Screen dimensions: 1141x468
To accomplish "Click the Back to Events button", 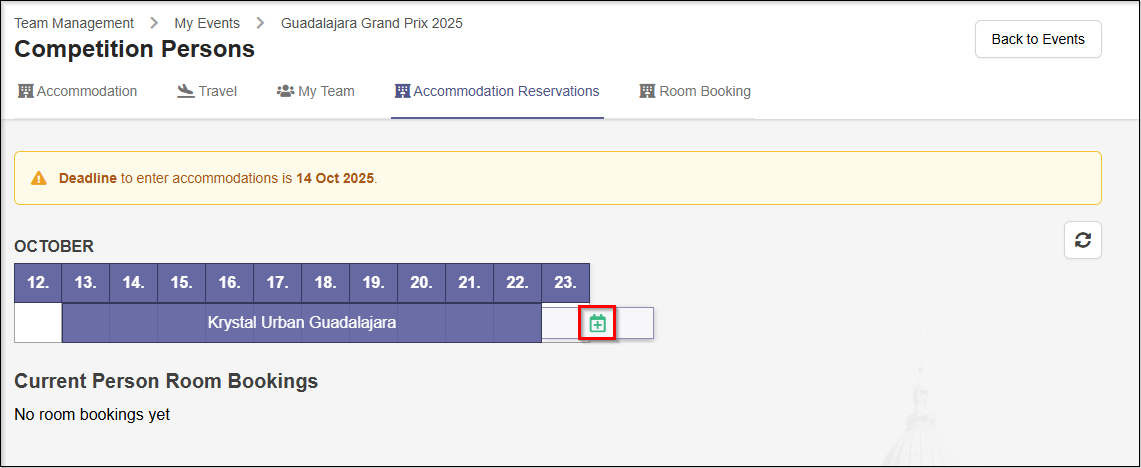I will click(1037, 39).
